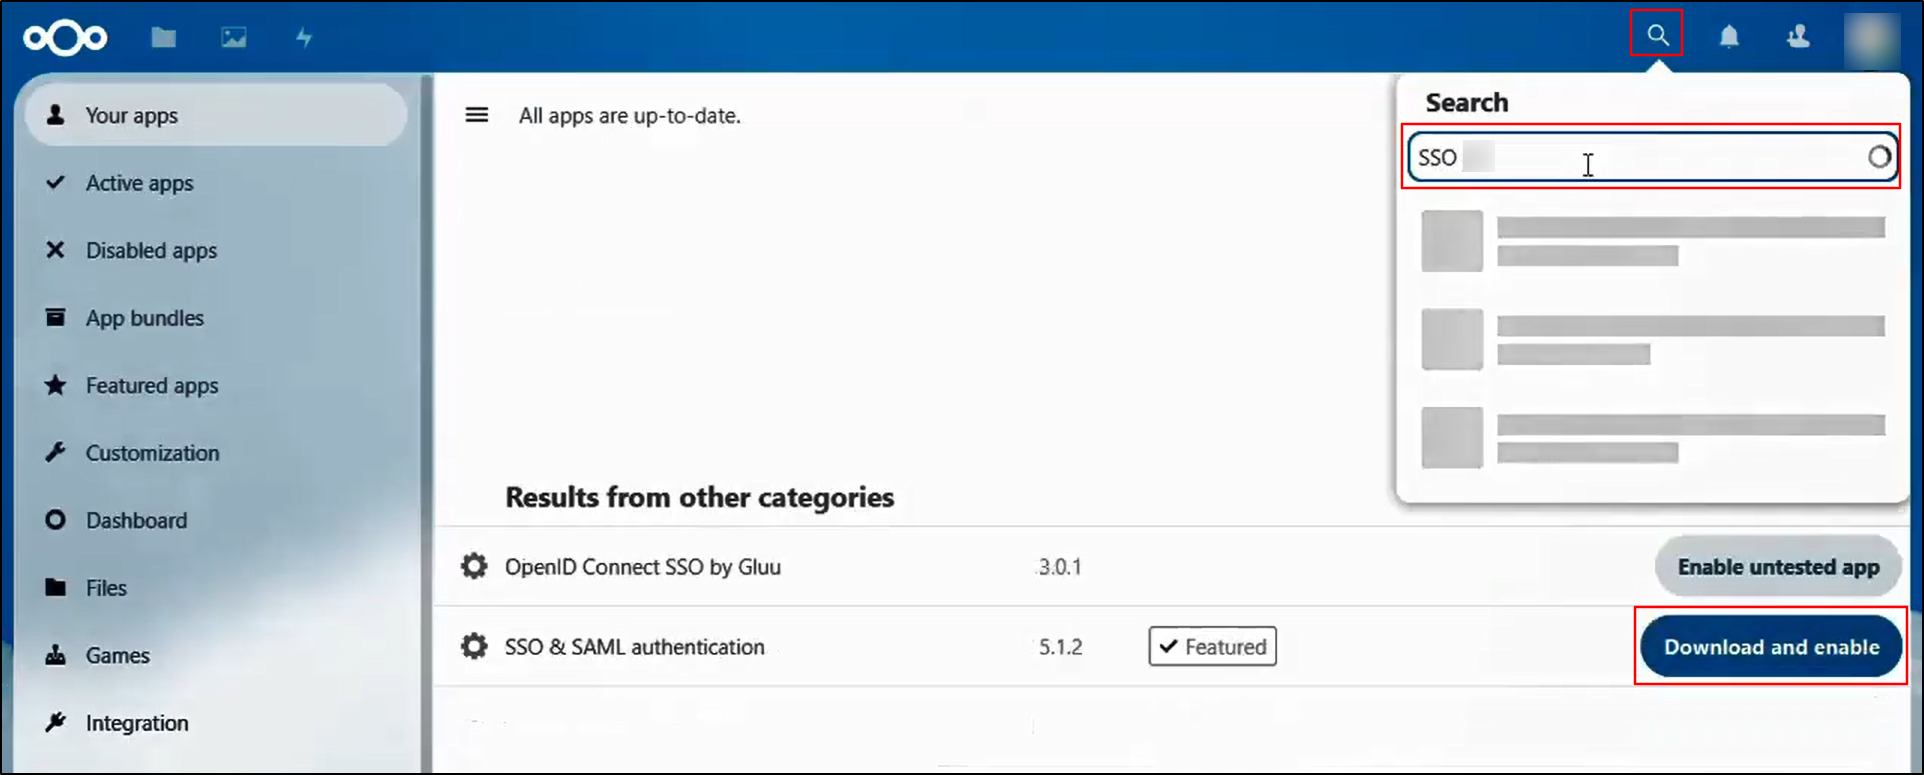
Task: Click the Games dice icon in the sidebar
Action: coord(56,655)
